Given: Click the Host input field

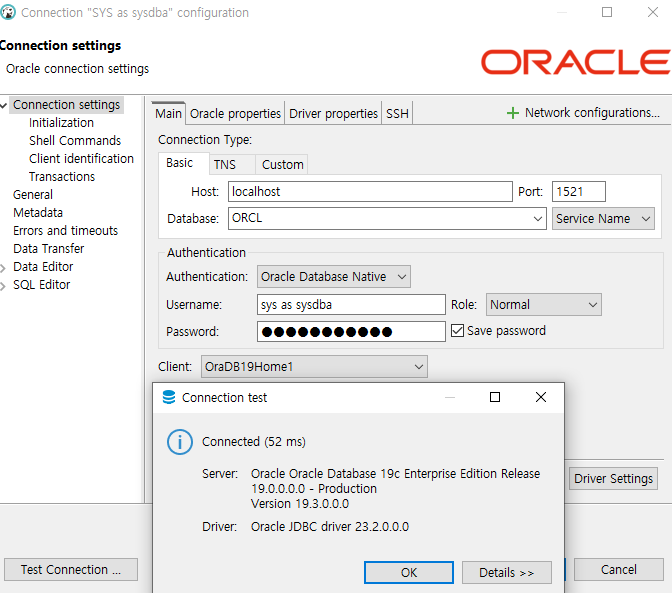Looking at the screenshot, I should (x=370, y=192).
